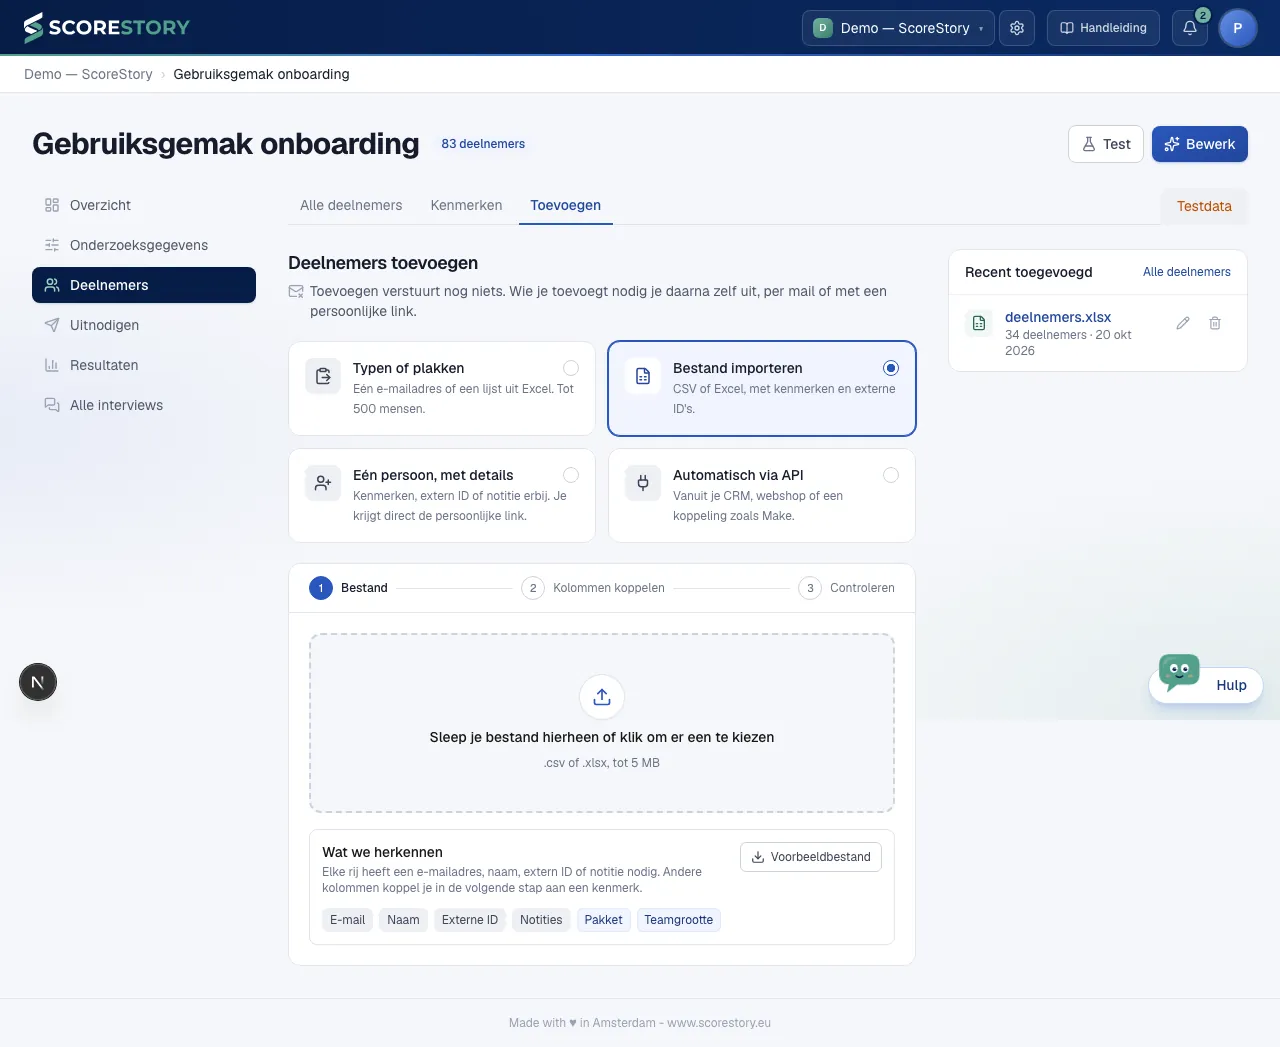The image size is (1280, 1047).
Task: Choose the Automatisch via API radio
Action: pyautogui.click(x=891, y=475)
